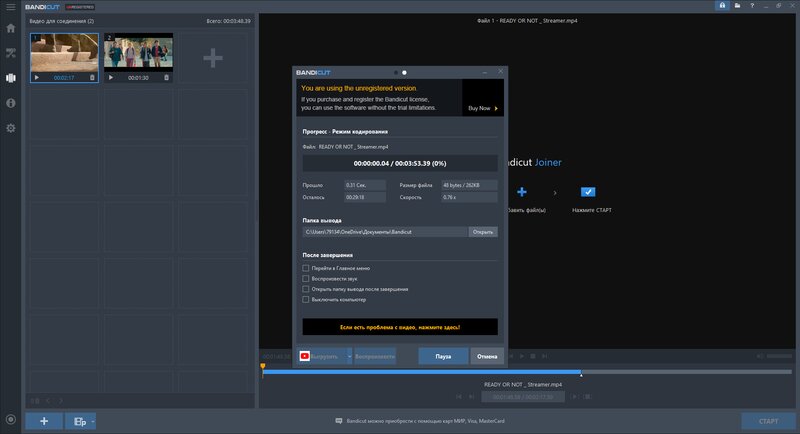The image size is (800, 434).
Task: Minimize the progress dialog
Action: pos(485,72)
